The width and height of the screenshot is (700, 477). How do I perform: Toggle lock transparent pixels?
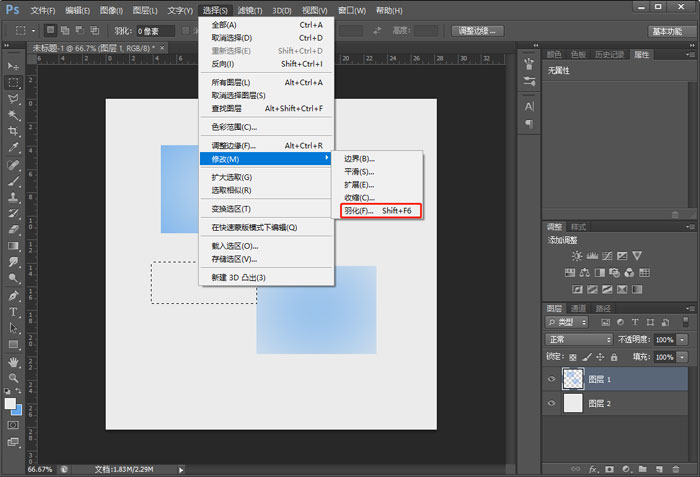pyautogui.click(x=573, y=357)
